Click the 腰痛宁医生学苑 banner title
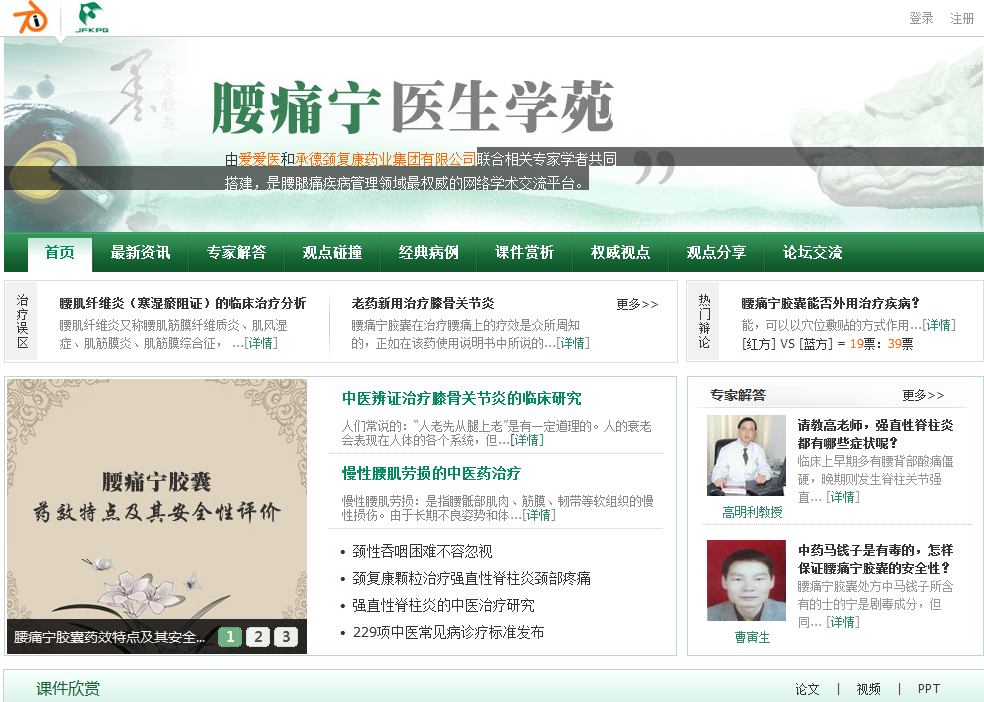 (413, 107)
